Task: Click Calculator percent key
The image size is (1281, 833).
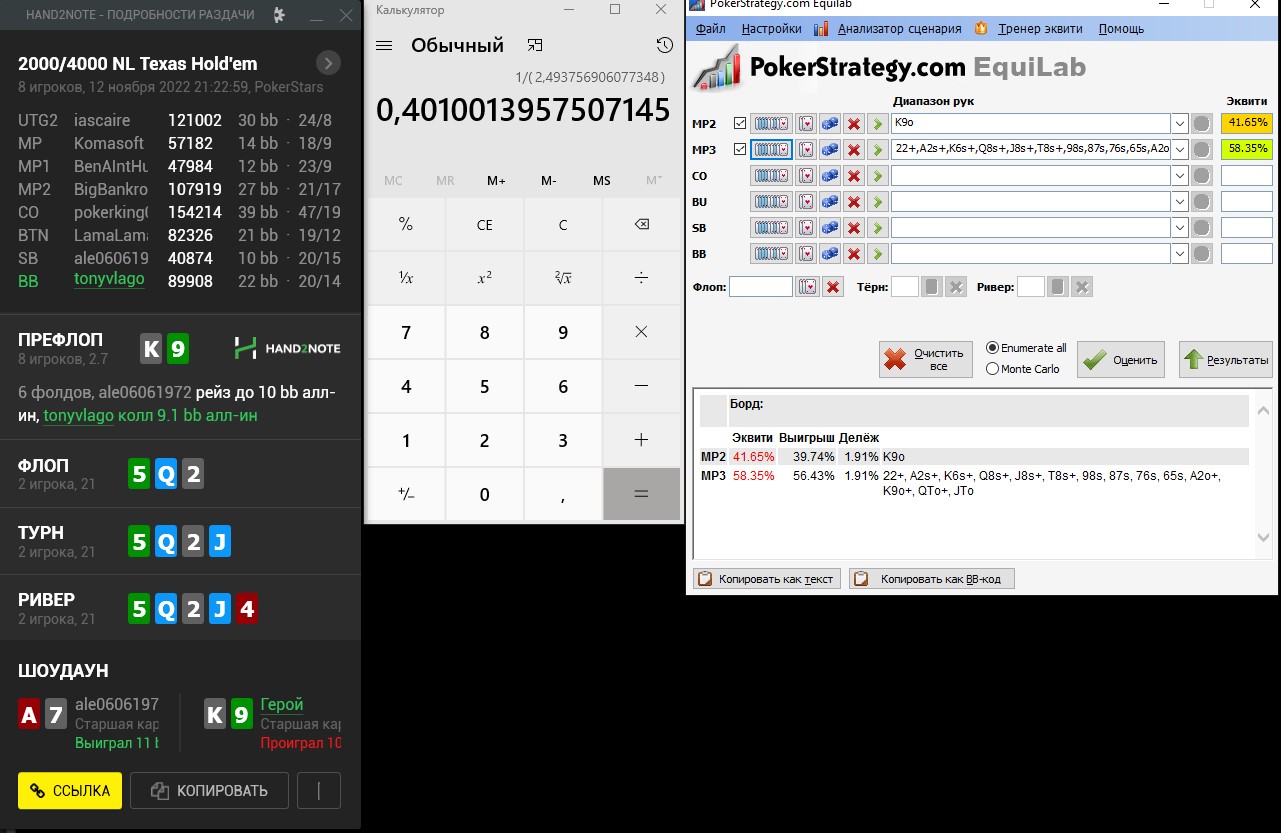Action: point(406,225)
